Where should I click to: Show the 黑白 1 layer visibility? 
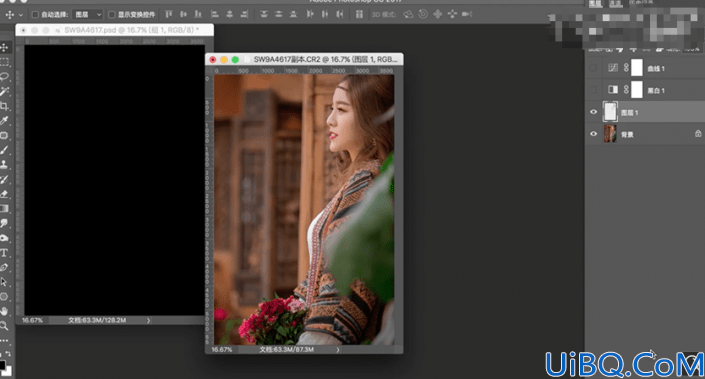point(593,90)
